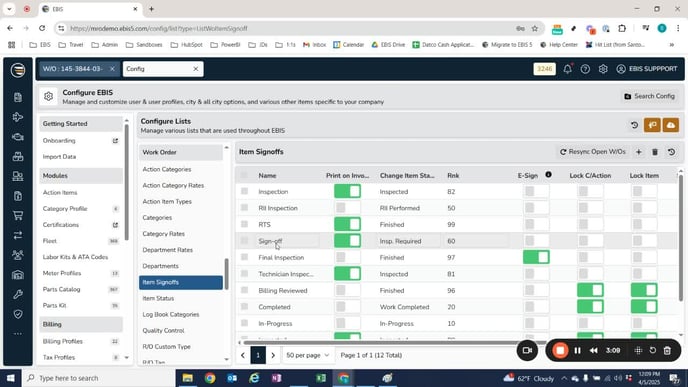Open Parts Catalog module
This screenshot has height=387, width=688.
[x=61, y=289]
